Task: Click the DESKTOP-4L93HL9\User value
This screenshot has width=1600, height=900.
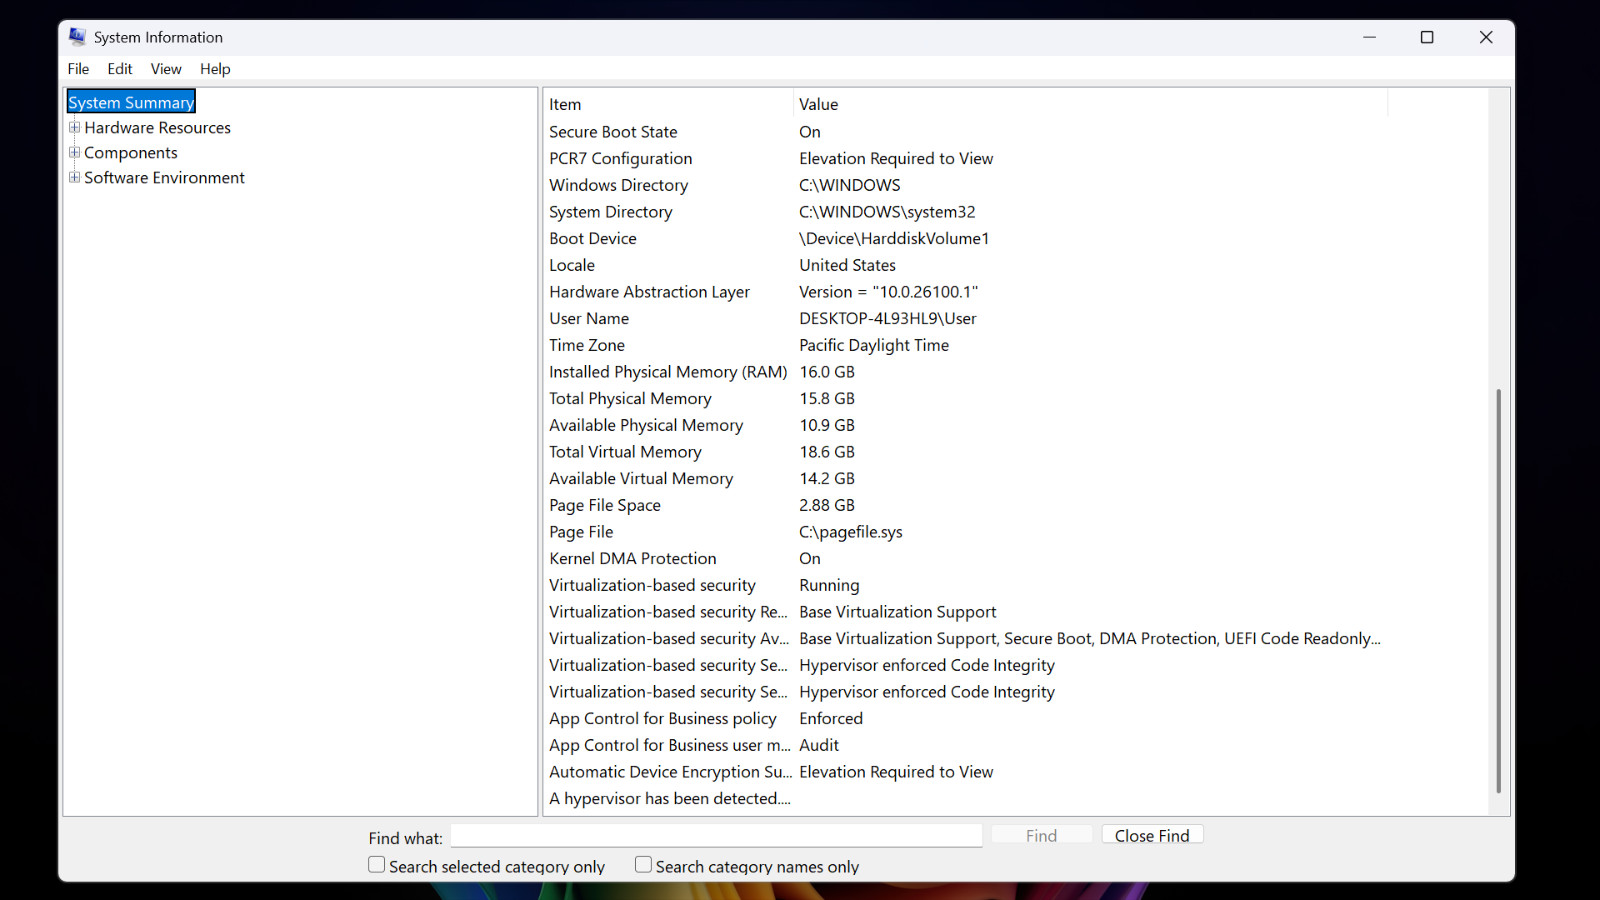Action: [887, 319]
